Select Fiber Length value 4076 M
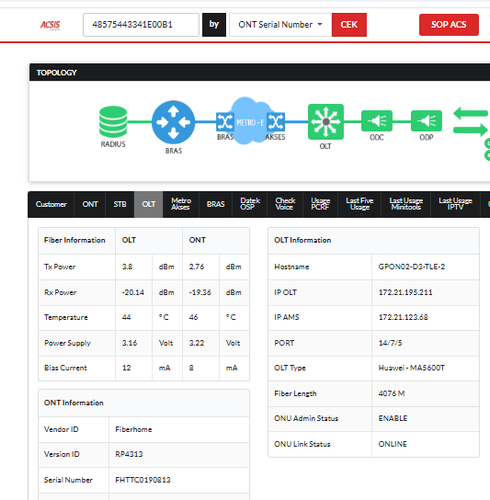 (x=391, y=393)
